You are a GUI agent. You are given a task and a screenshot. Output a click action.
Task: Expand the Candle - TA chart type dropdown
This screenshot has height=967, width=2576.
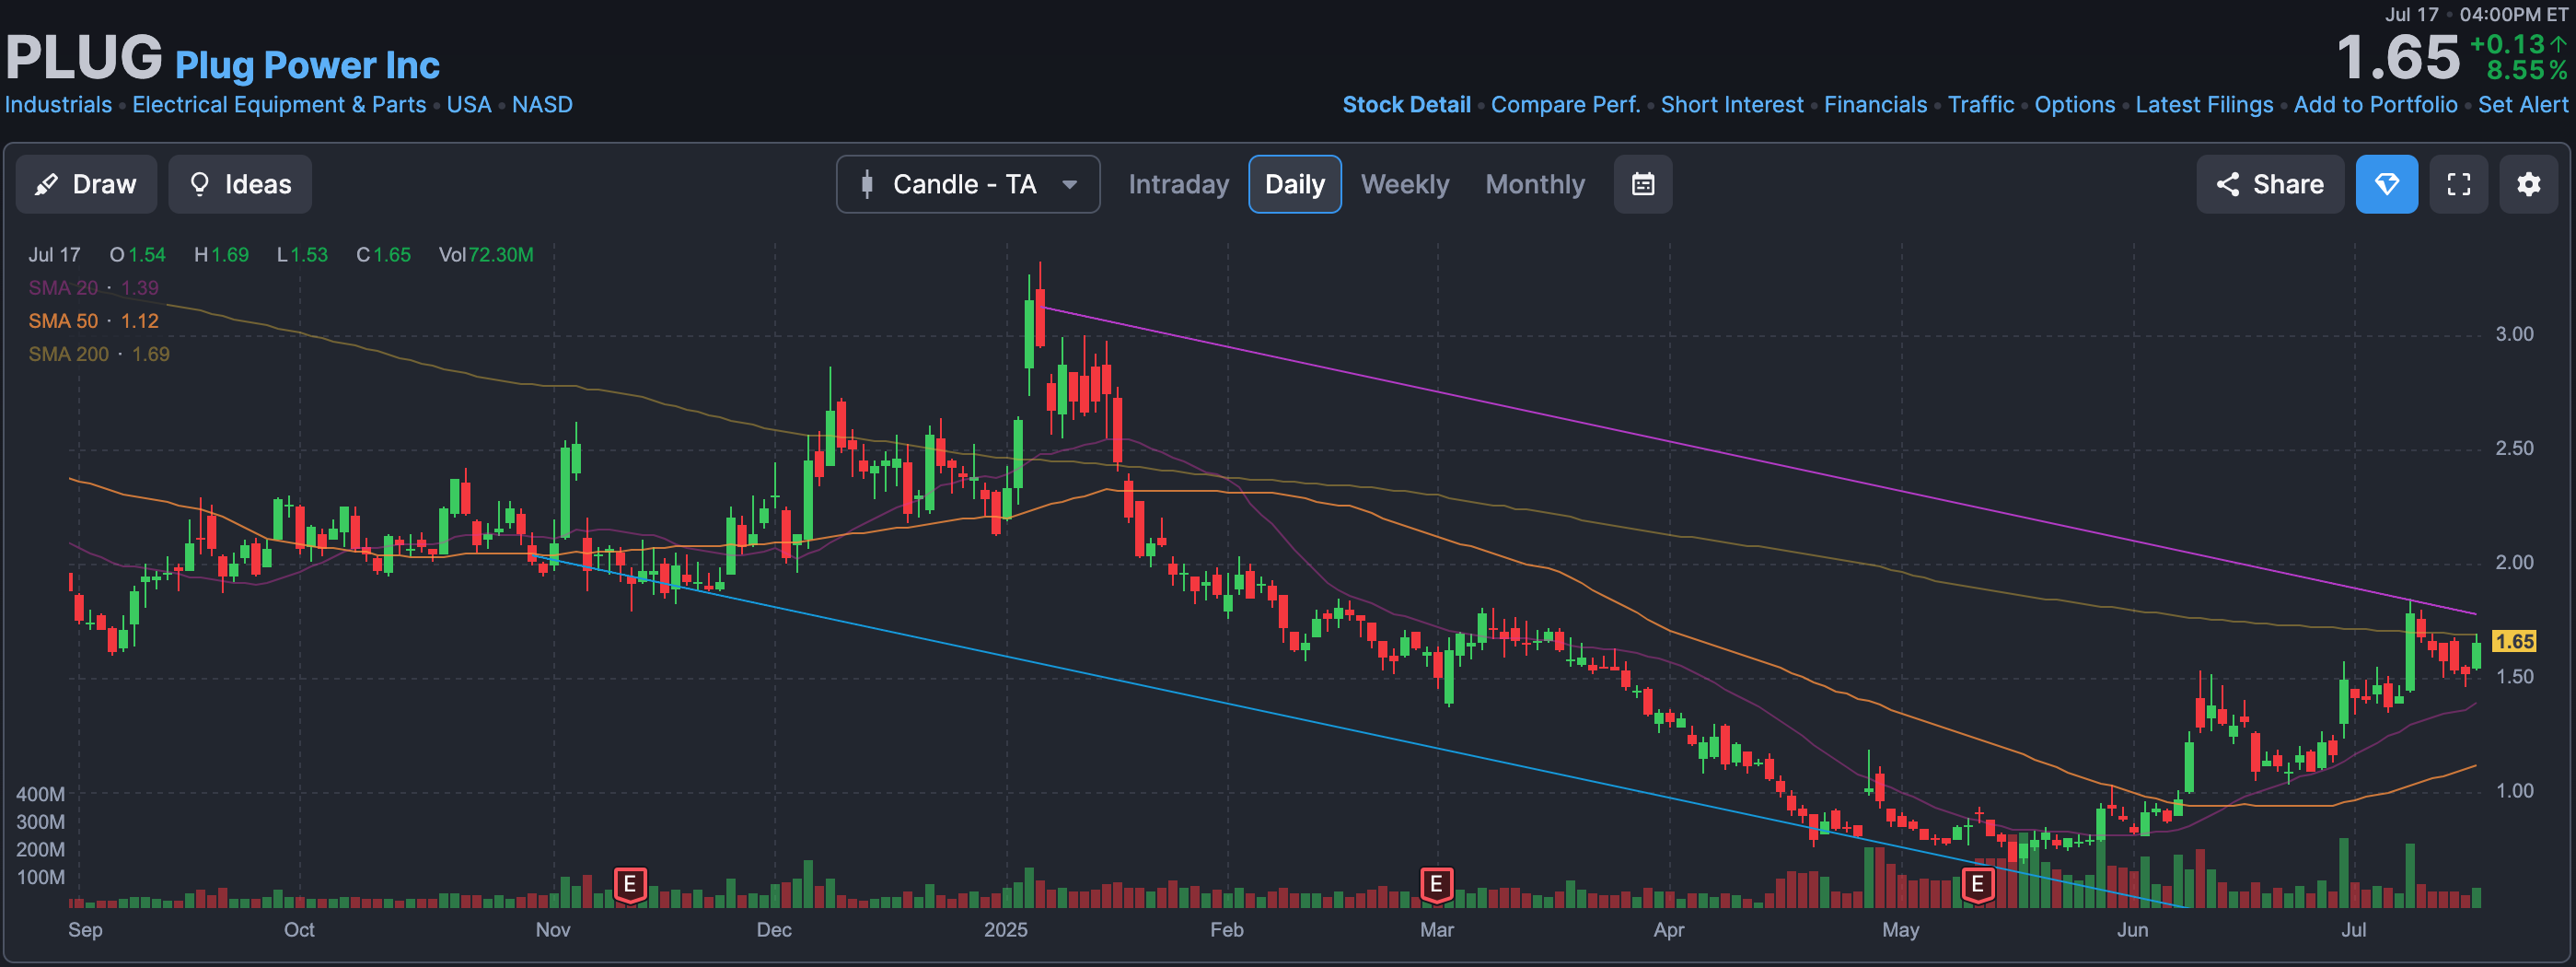pyautogui.click(x=968, y=184)
